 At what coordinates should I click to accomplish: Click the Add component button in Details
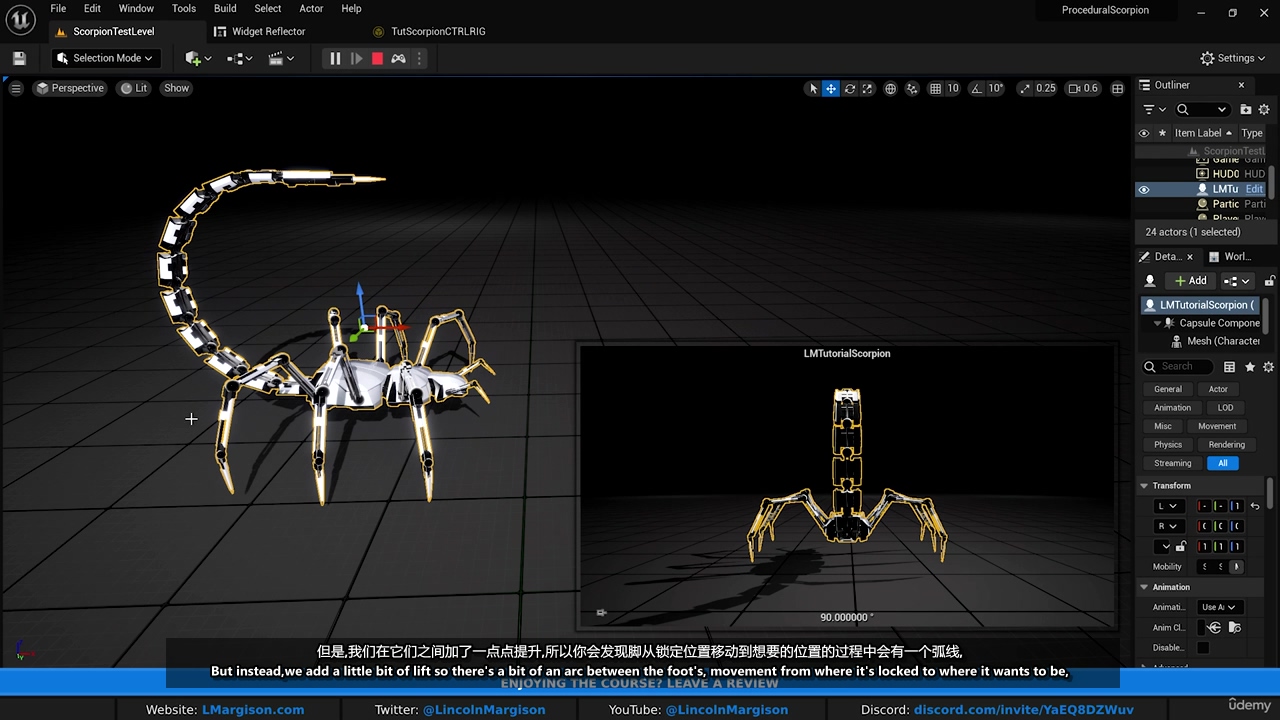tap(1190, 281)
